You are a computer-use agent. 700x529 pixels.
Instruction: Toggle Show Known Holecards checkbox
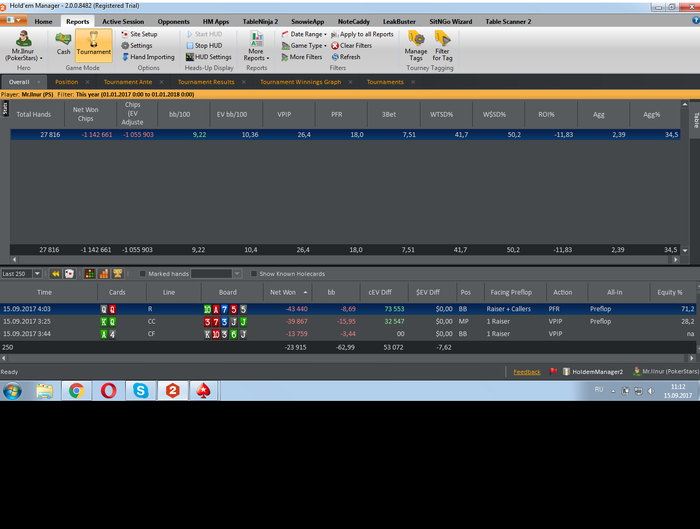254,274
